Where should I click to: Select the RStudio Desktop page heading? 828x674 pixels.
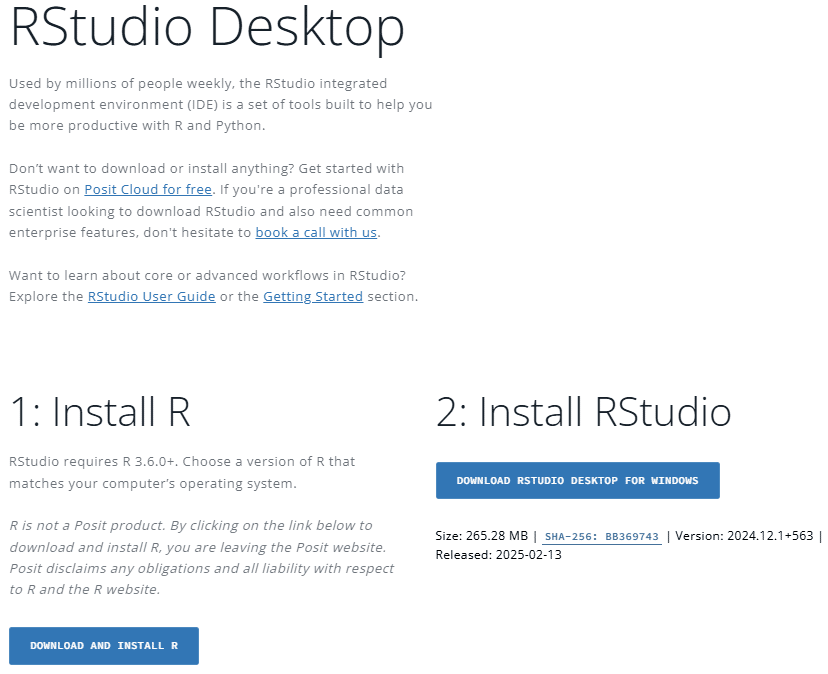tap(205, 28)
